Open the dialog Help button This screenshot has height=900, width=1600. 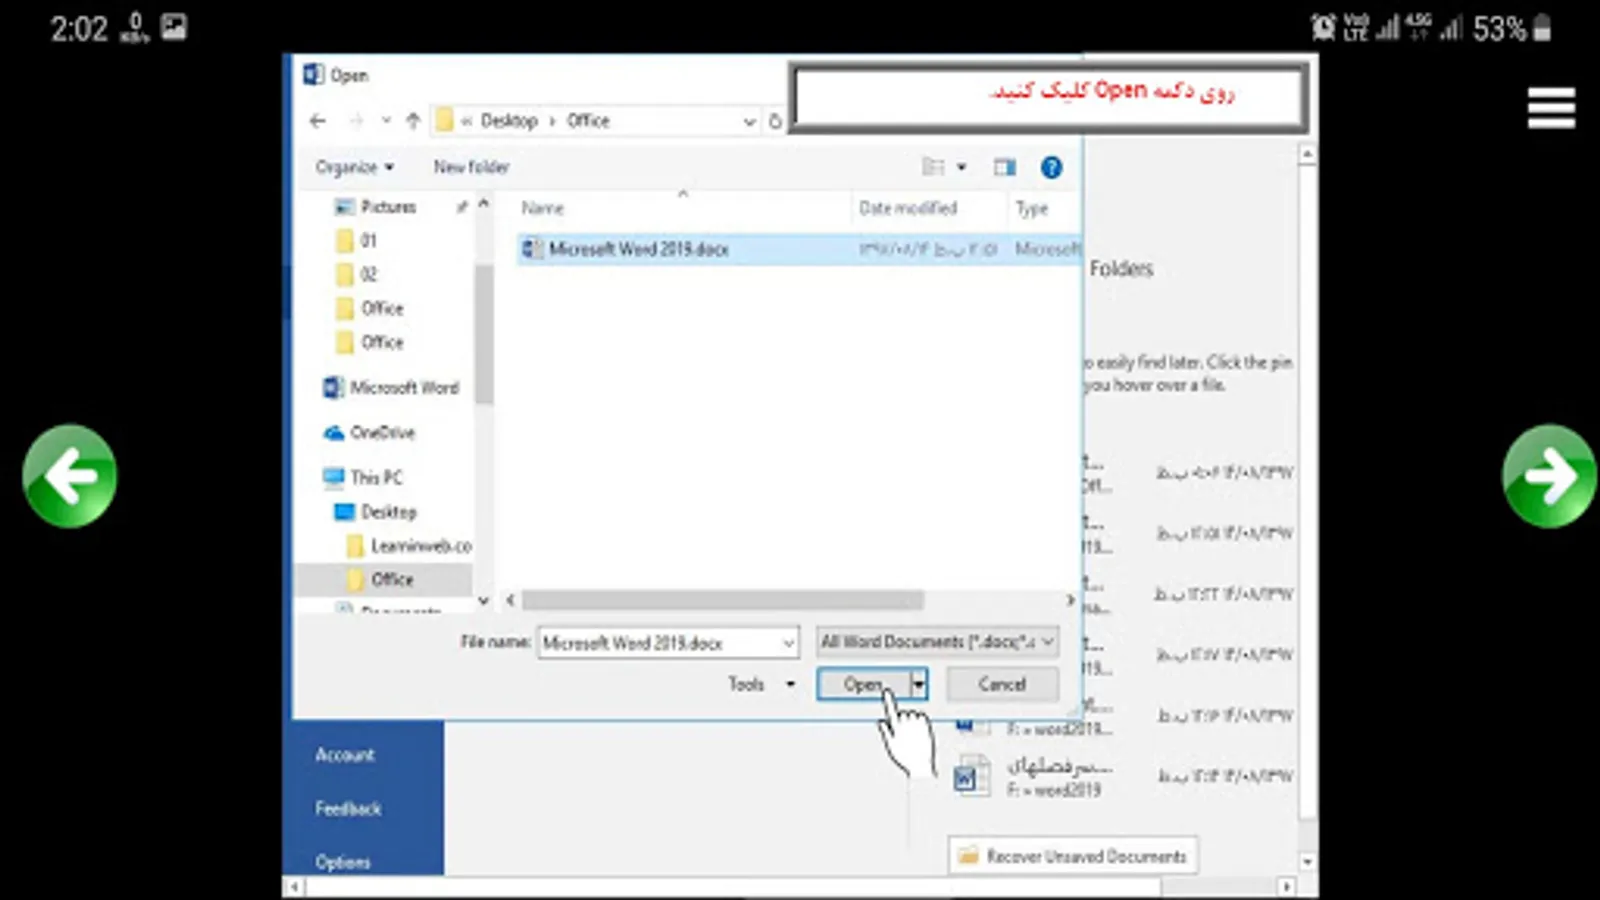coord(1051,167)
